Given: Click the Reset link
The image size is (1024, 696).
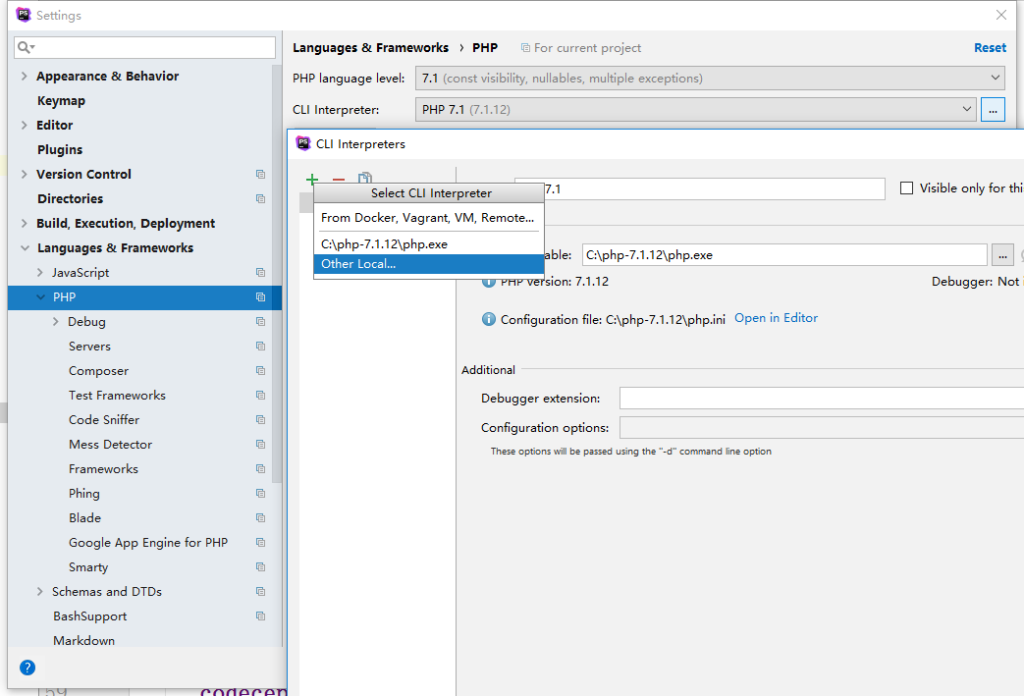Looking at the screenshot, I should pos(989,47).
